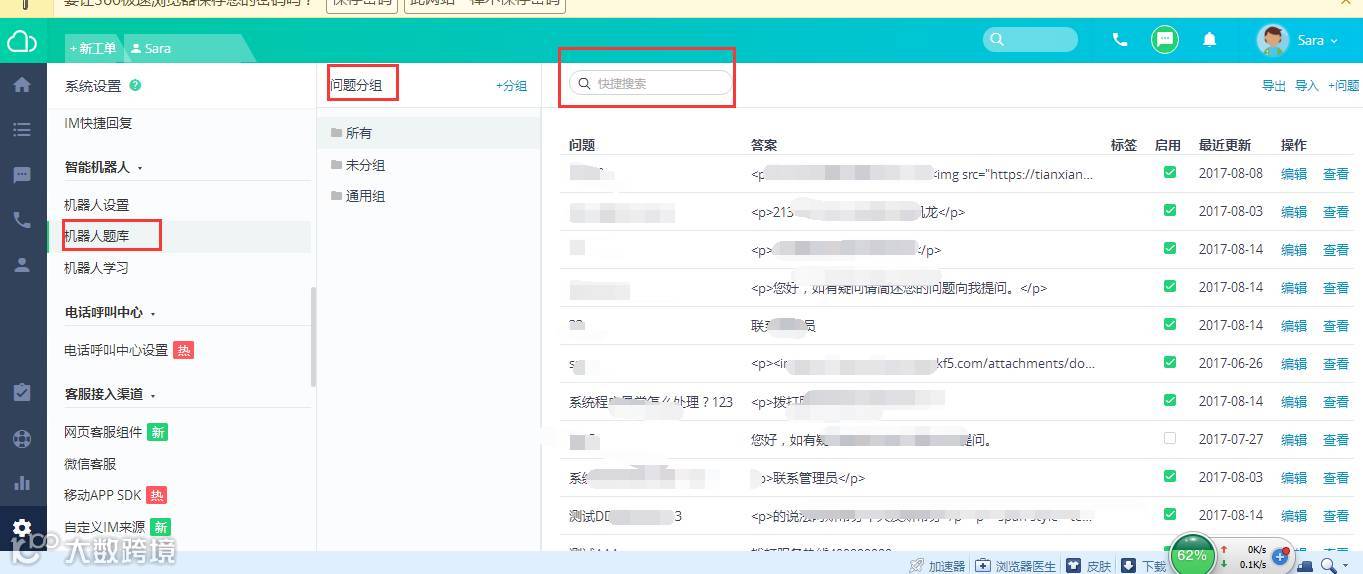Open the bar chart reports sidebar icon
This screenshot has height=574, width=1363.
click(21, 483)
